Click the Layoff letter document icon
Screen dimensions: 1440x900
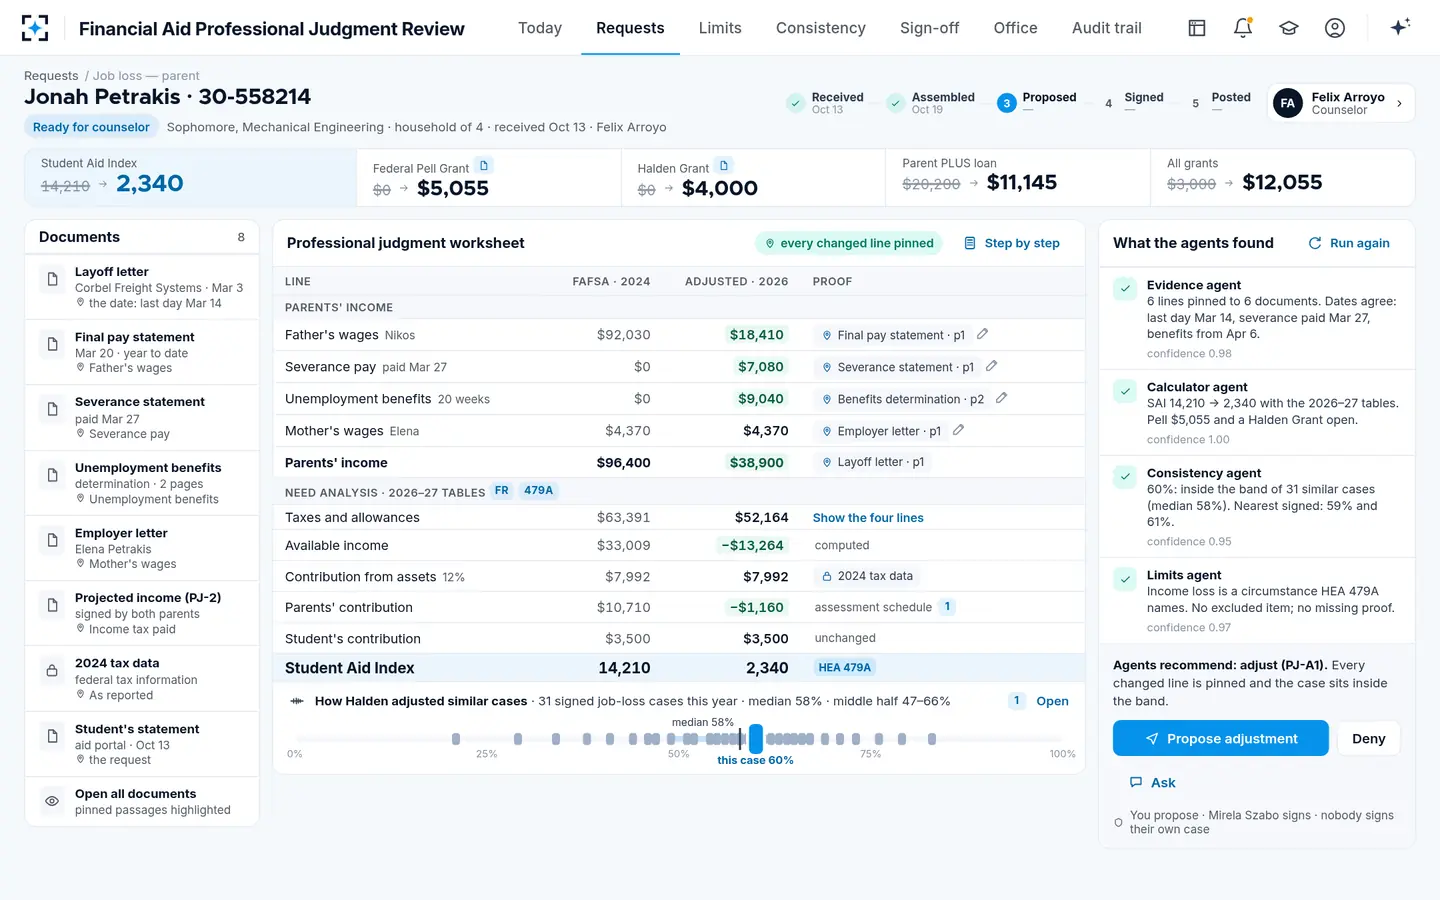pyautogui.click(x=52, y=279)
